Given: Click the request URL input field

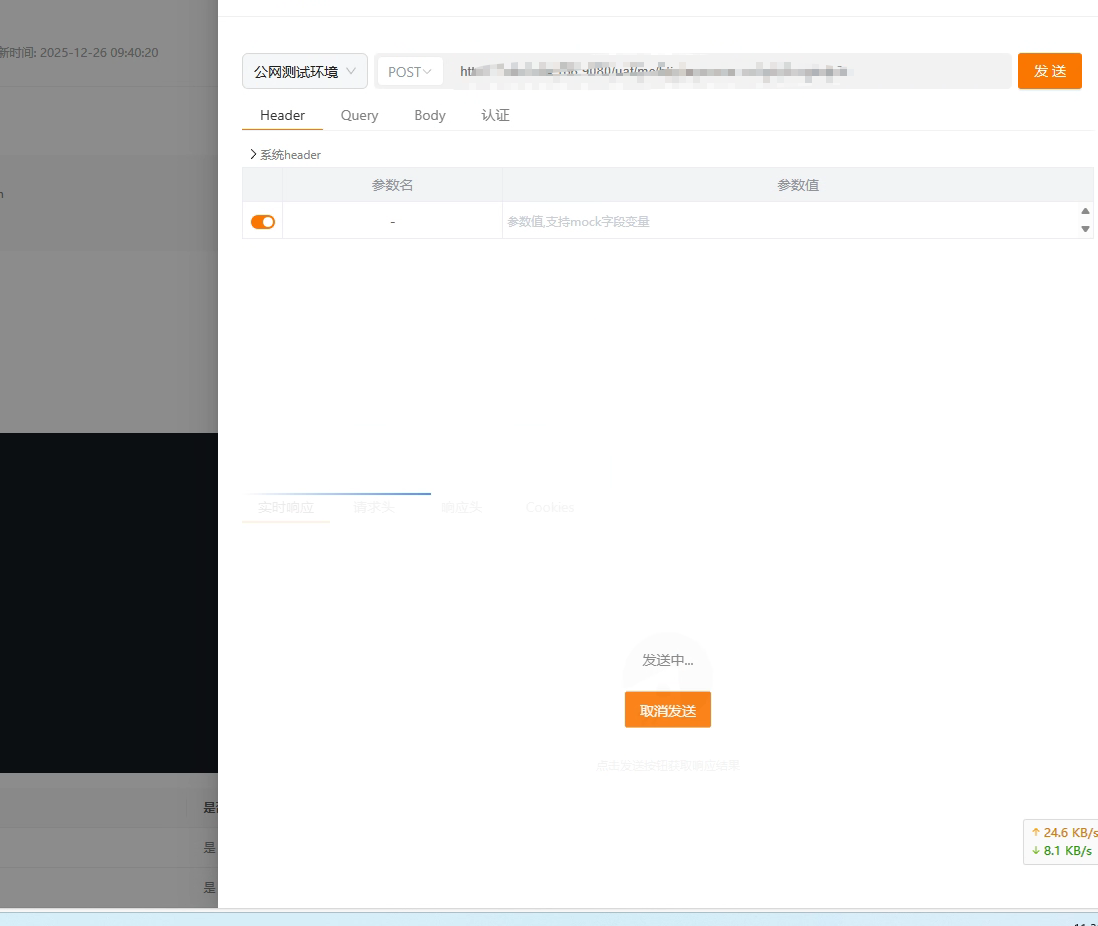Looking at the screenshot, I should click(x=730, y=71).
